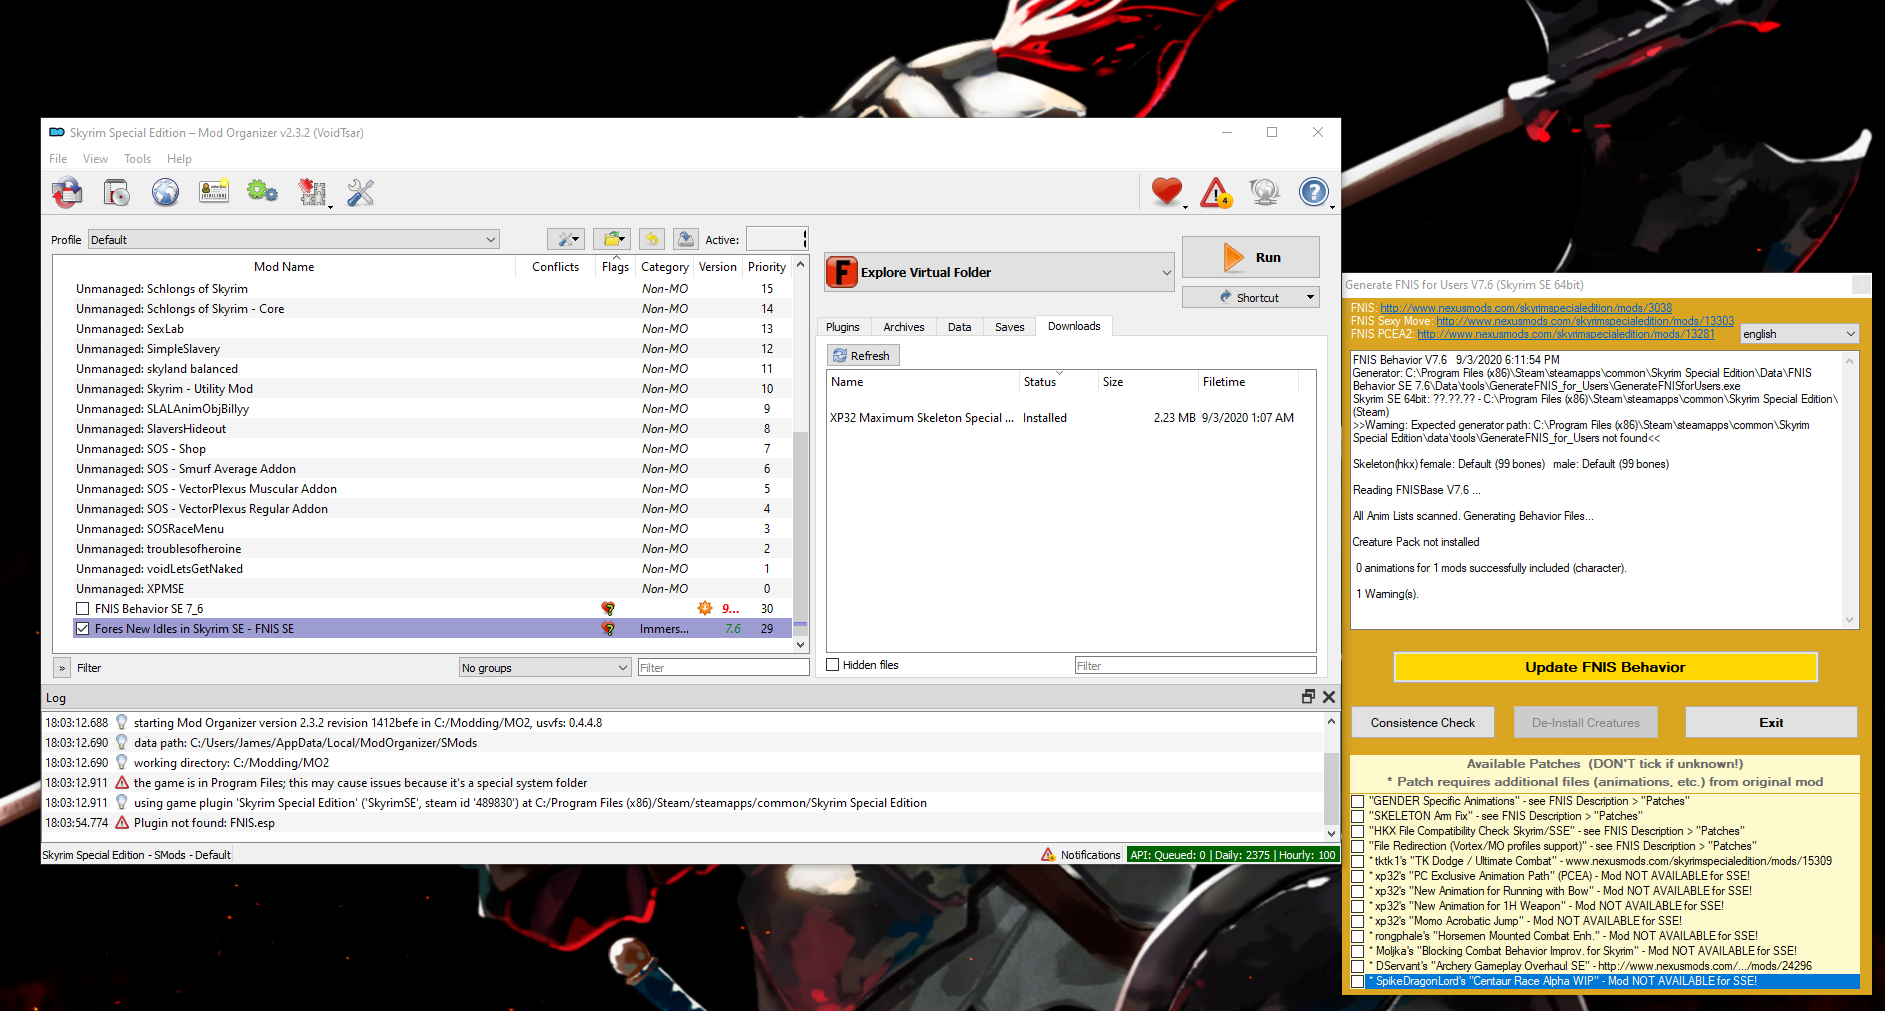Open the instance manager disc icon
Screen dimensions: 1885x1011
(117, 192)
